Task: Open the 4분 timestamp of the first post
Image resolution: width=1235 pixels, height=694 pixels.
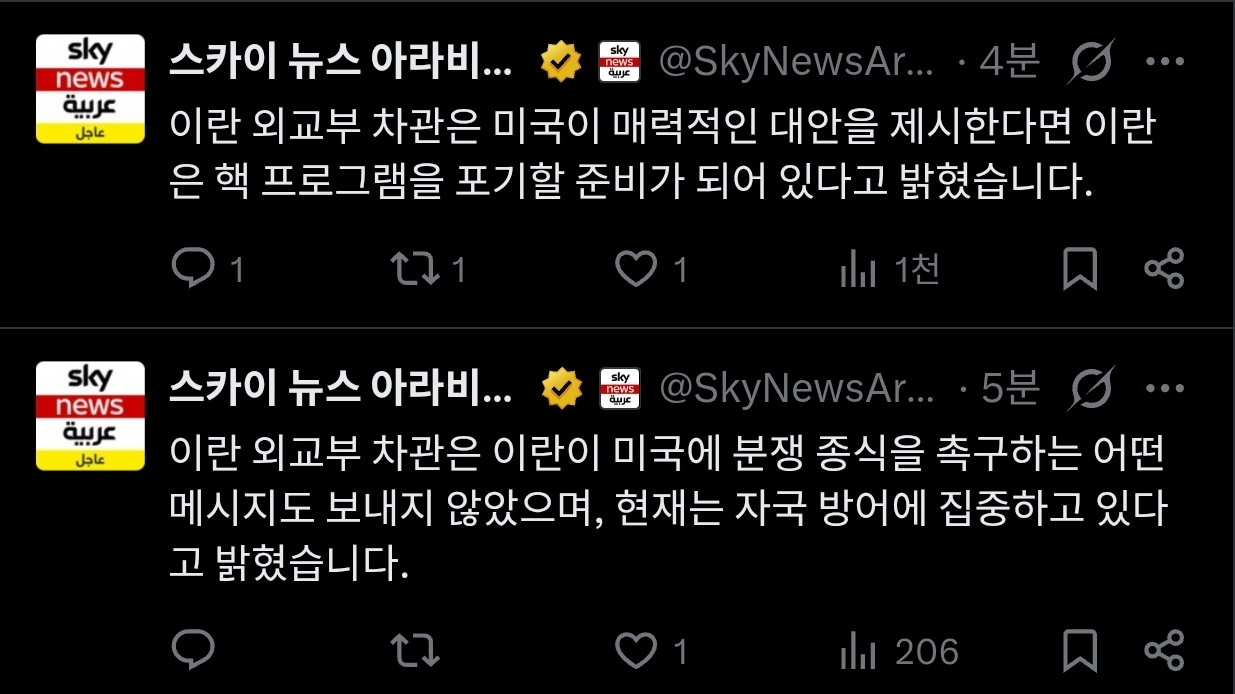Action: tap(1009, 63)
